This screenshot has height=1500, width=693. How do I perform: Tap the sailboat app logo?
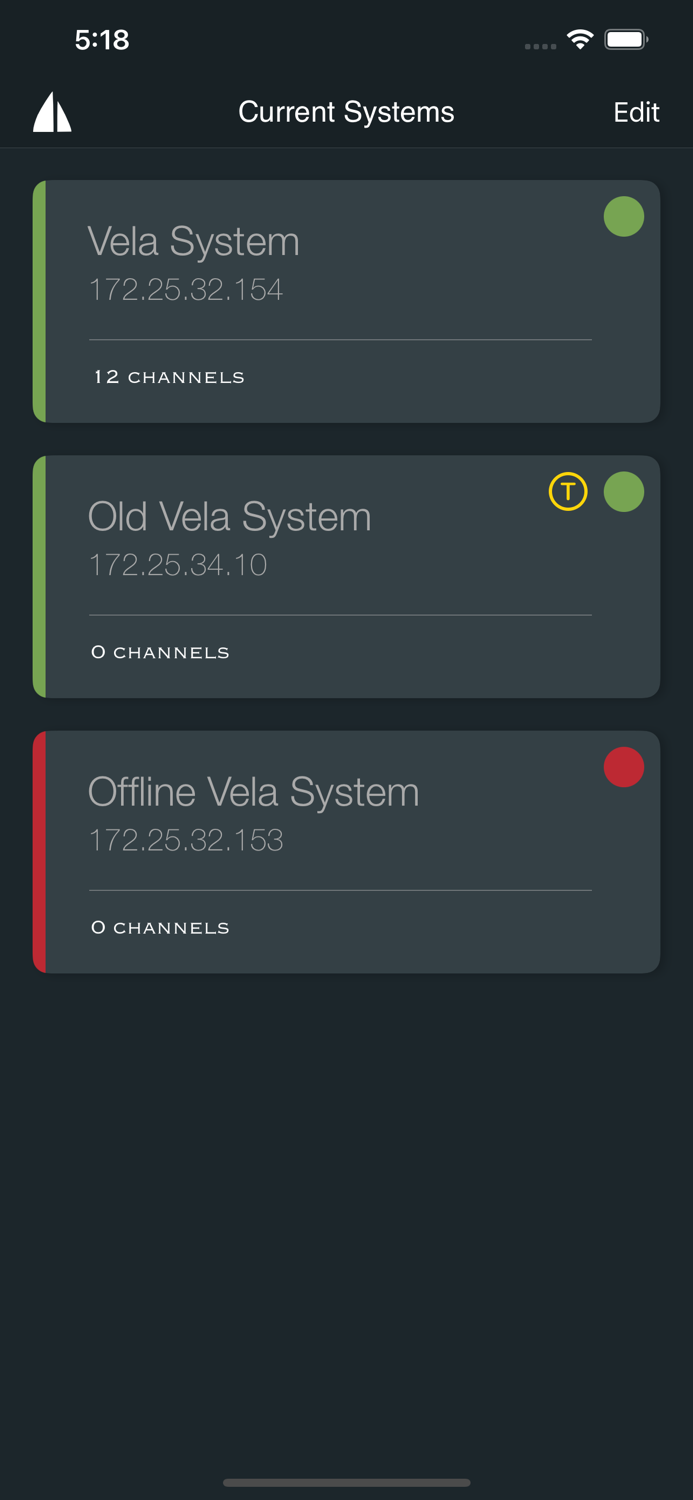coord(51,112)
